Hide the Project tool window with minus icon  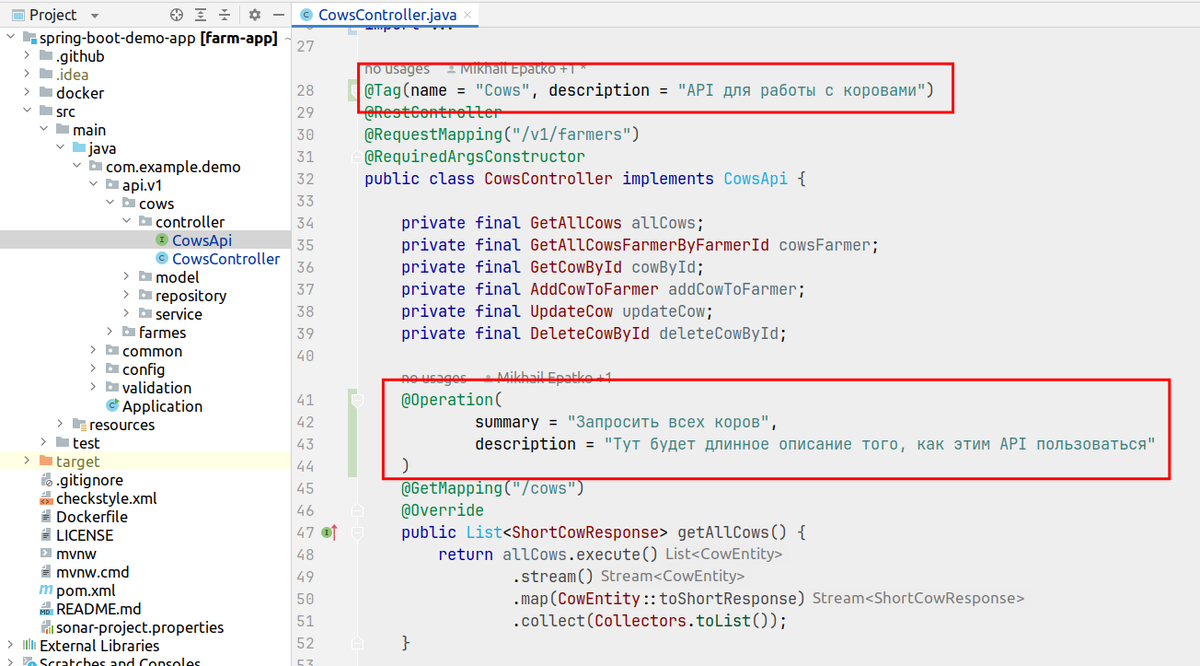pos(277,15)
